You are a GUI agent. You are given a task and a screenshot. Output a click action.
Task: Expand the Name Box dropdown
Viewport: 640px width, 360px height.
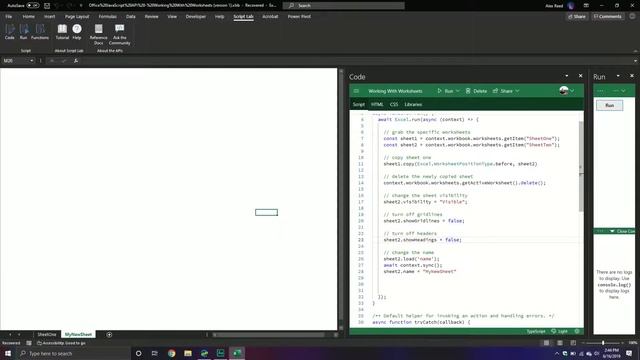(x=31, y=60)
